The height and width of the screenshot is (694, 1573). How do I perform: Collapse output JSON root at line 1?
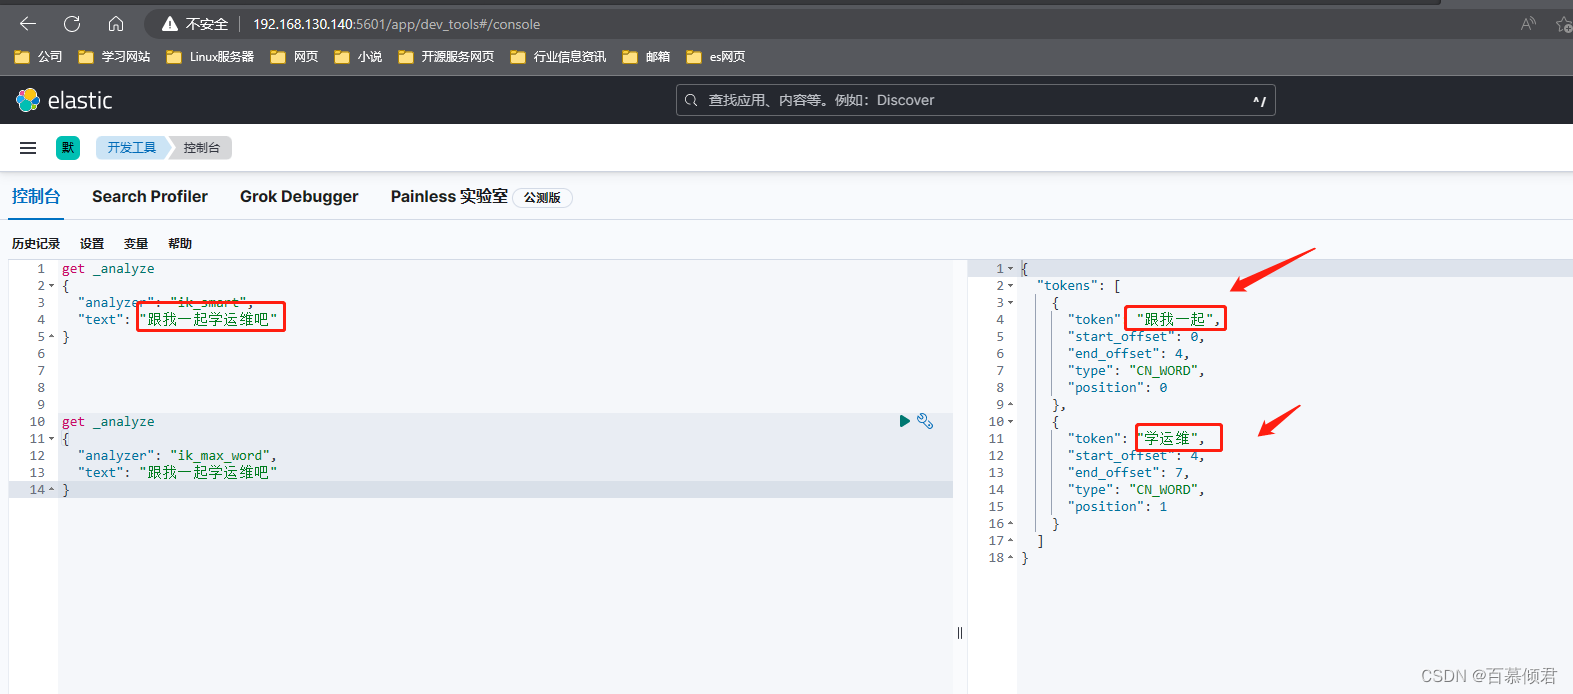(x=1010, y=269)
